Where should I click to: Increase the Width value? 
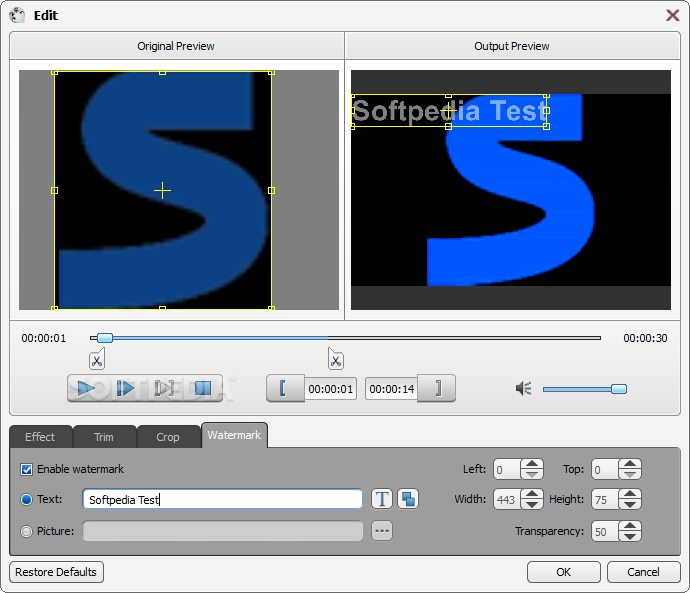[x=532, y=494]
